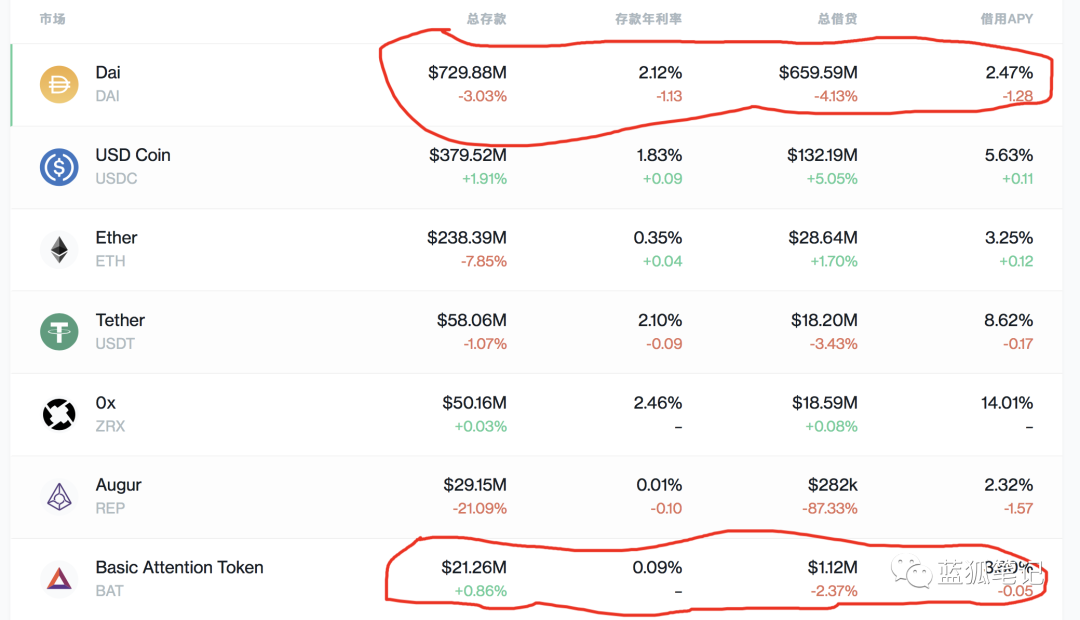Sort by 存款年利率 column header
The height and width of the screenshot is (620, 1080).
click(648, 19)
